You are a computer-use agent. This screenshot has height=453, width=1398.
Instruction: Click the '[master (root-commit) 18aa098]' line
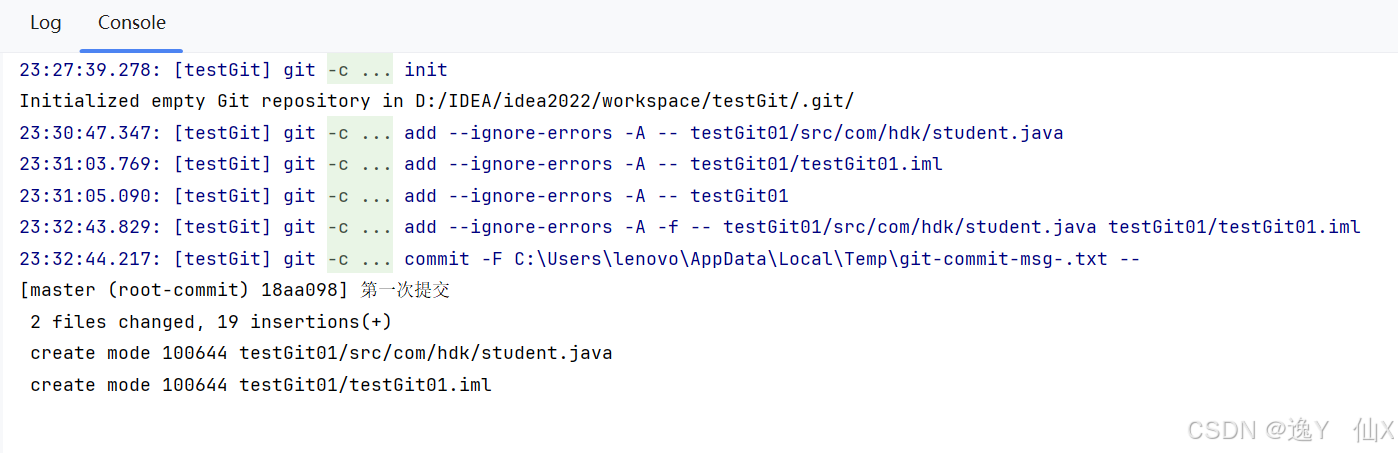click(235, 290)
